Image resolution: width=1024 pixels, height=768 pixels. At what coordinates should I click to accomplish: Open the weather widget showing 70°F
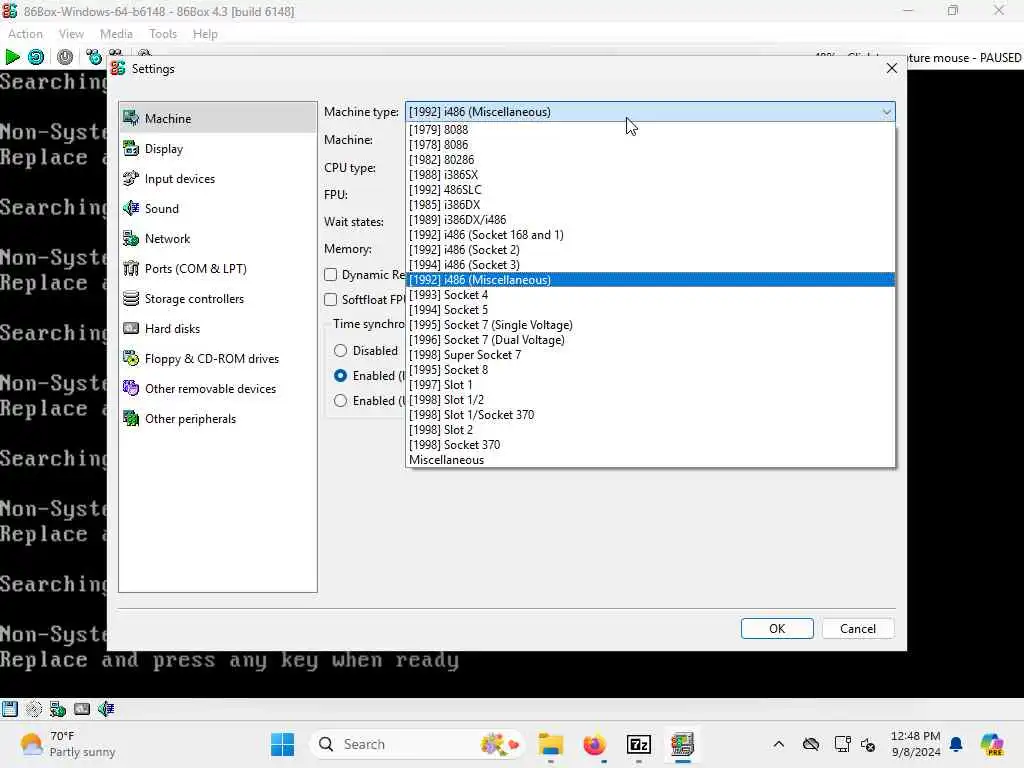(x=67, y=744)
